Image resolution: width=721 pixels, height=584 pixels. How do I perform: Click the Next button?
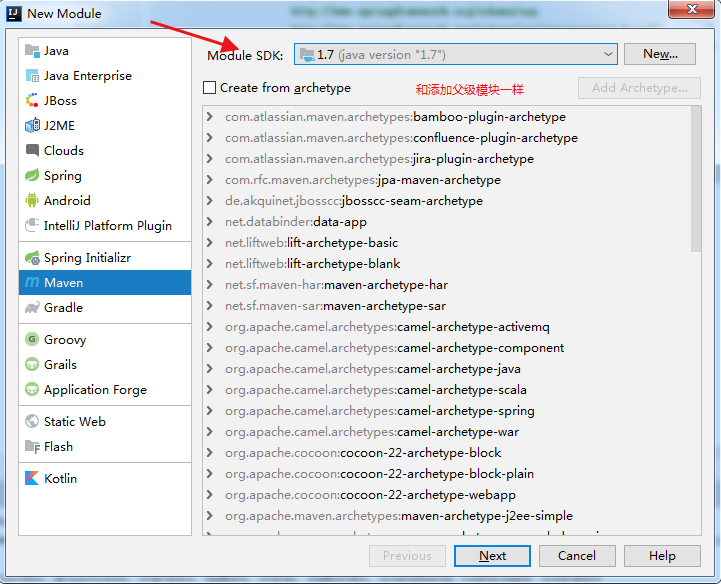(492, 555)
